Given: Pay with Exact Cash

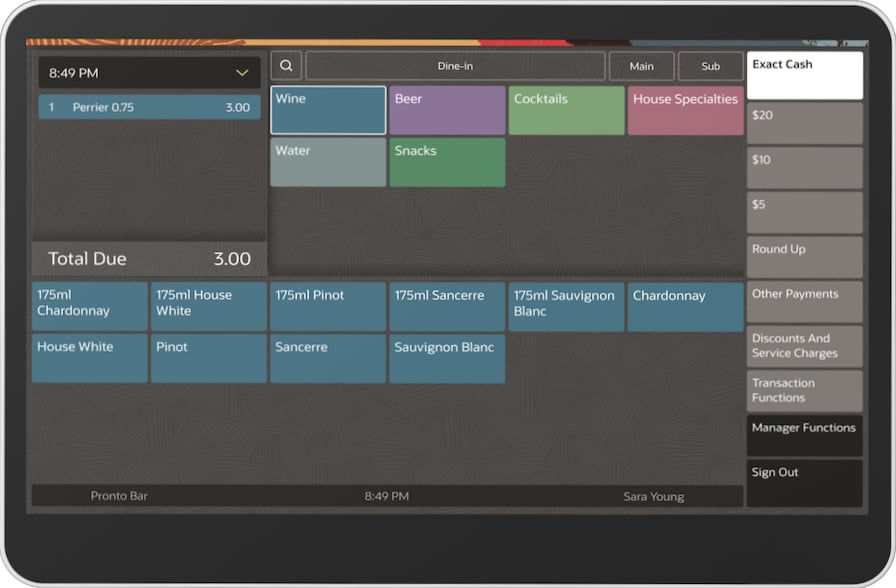Looking at the screenshot, I should [x=805, y=75].
